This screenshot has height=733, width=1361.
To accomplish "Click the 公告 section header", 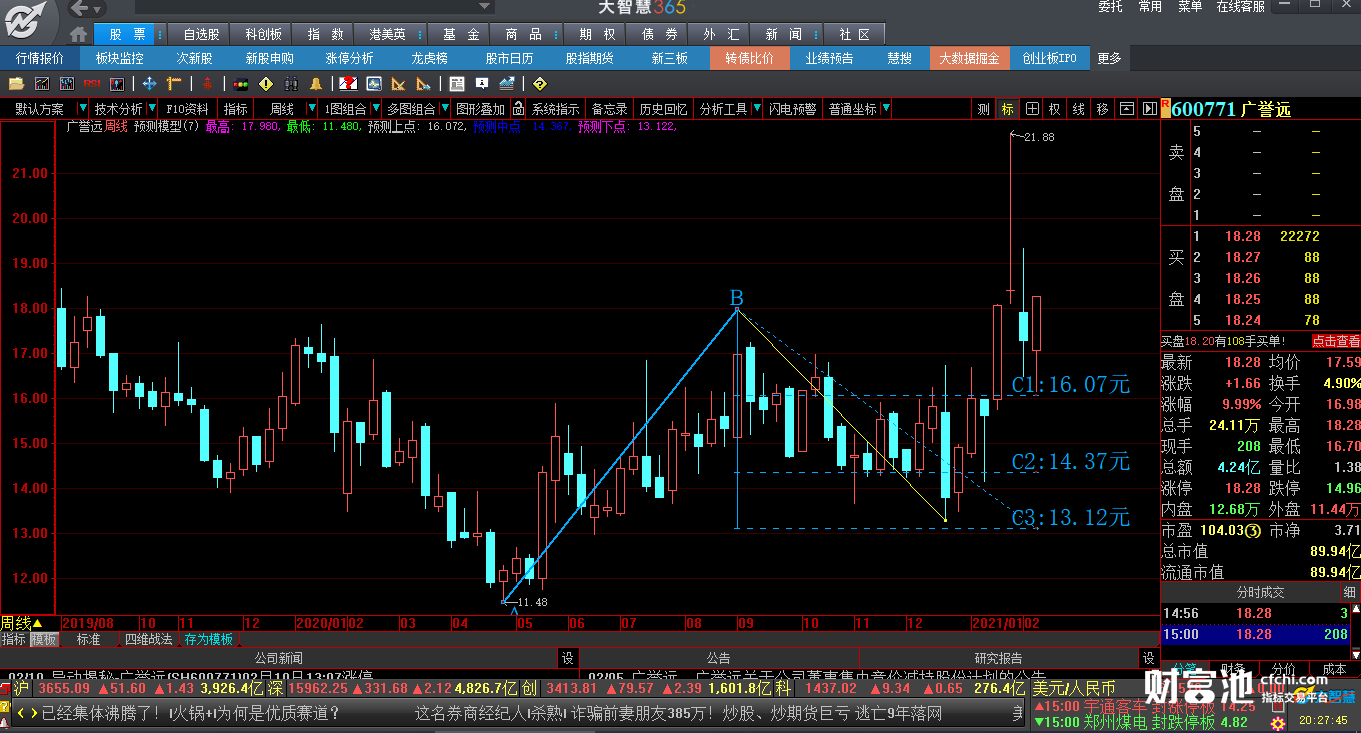I will pyautogui.click(x=718, y=658).
